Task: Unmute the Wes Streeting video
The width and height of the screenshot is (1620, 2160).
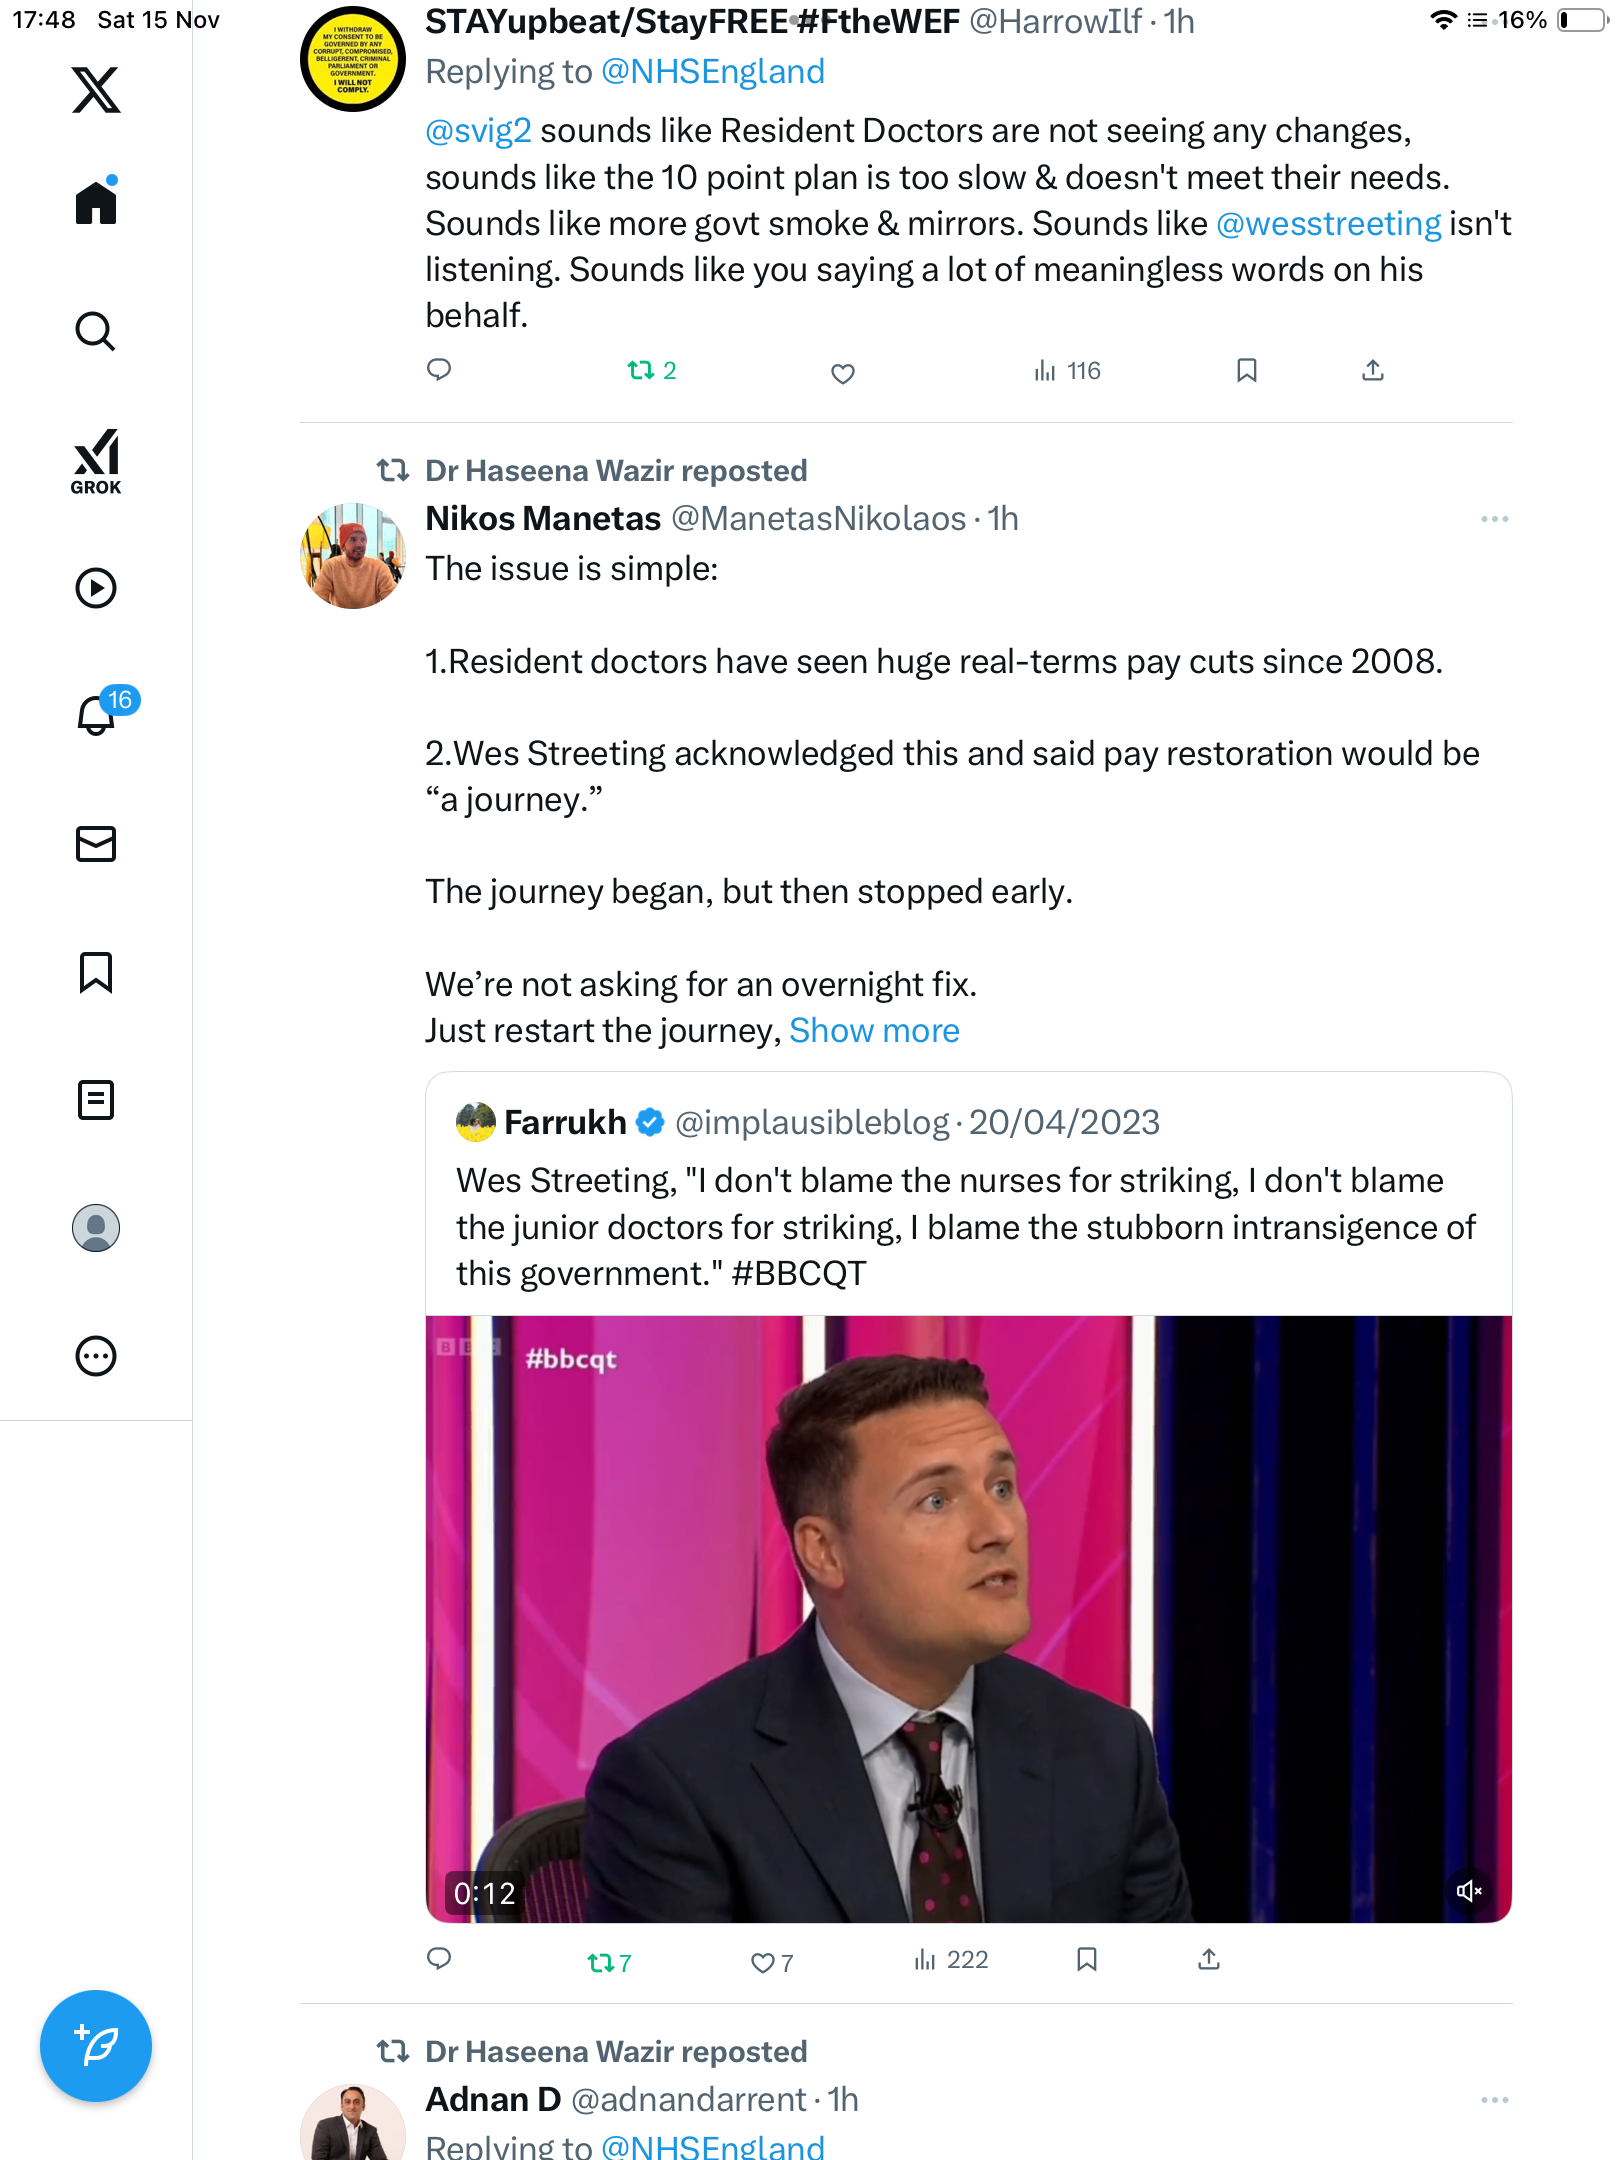Action: (x=1469, y=1890)
